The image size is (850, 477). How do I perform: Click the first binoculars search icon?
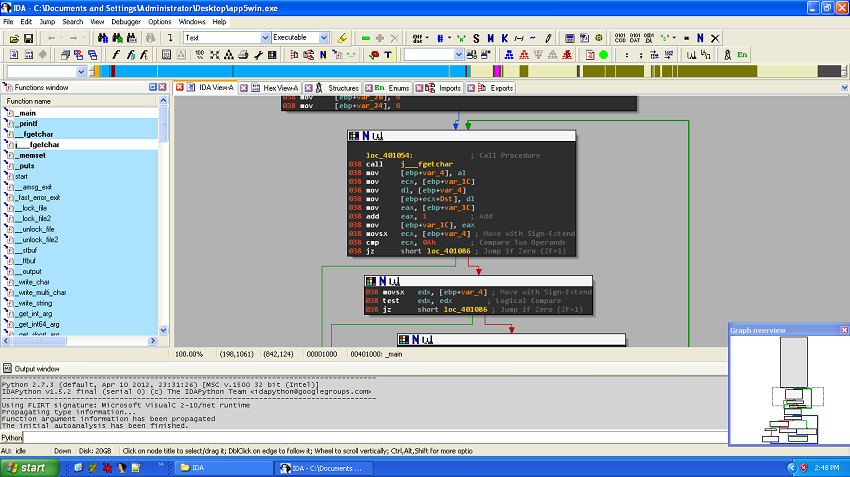102,38
